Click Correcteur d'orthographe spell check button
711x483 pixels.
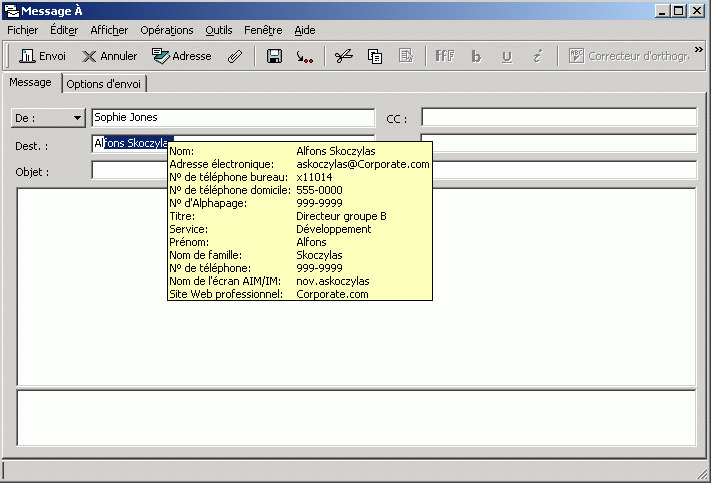point(629,56)
